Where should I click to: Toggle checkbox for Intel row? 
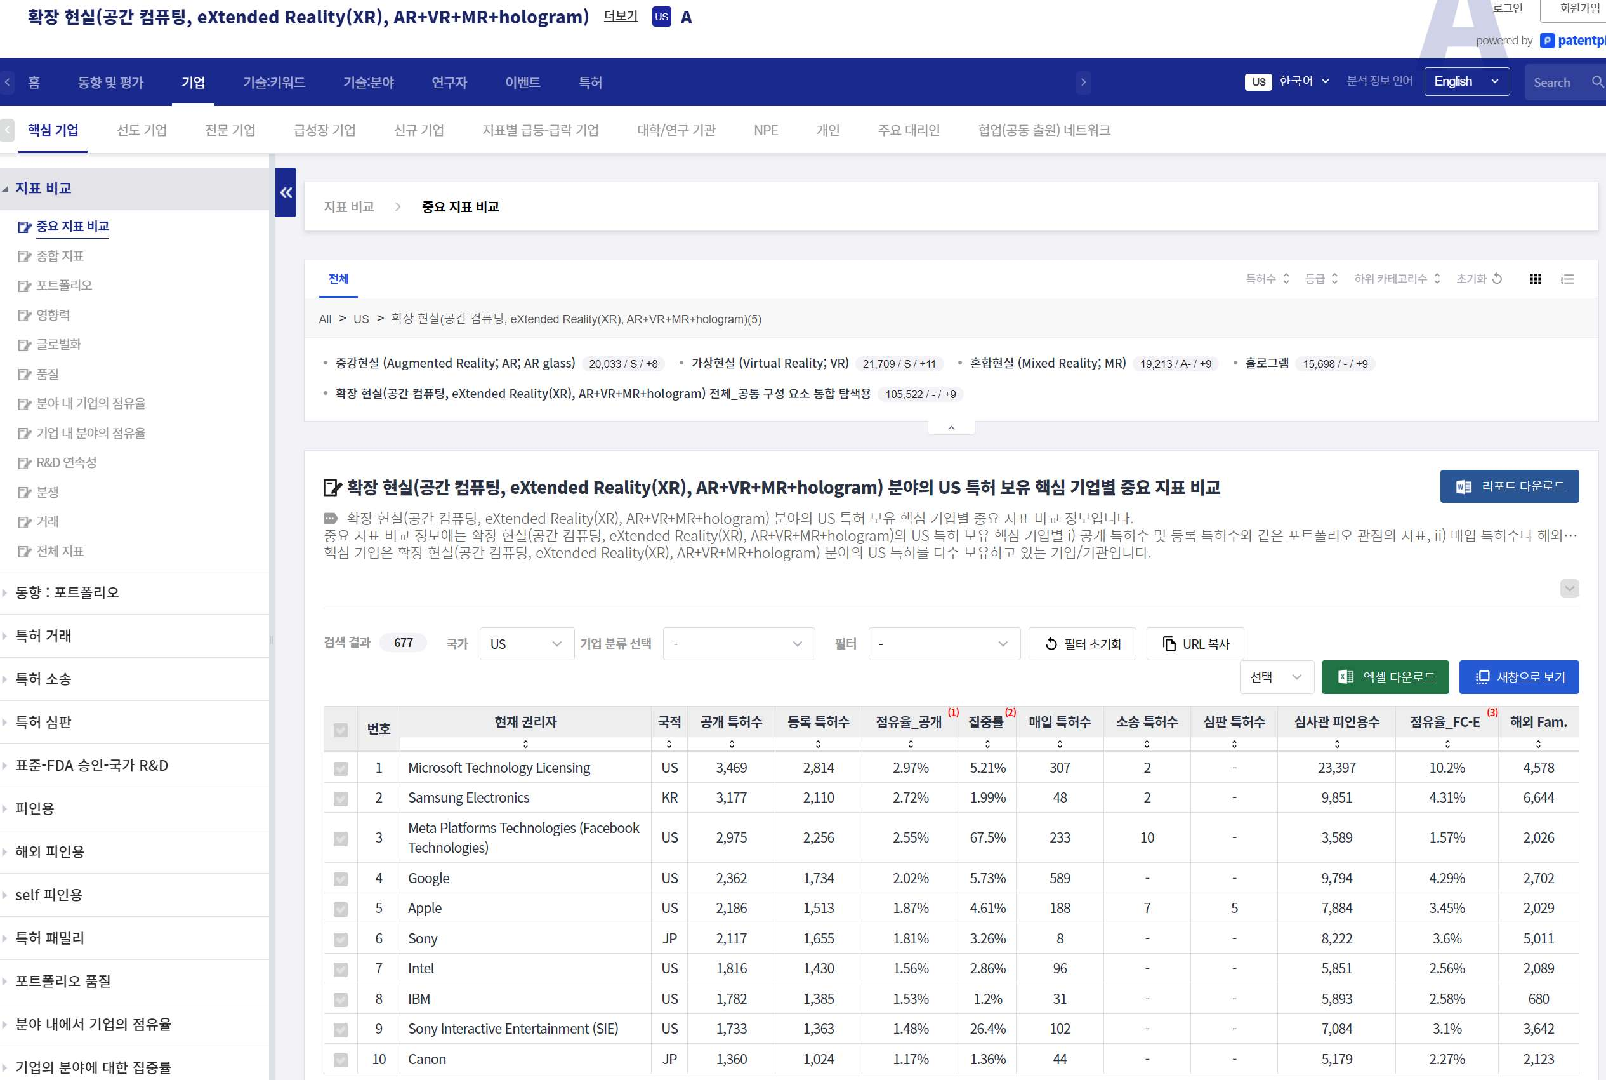341,969
